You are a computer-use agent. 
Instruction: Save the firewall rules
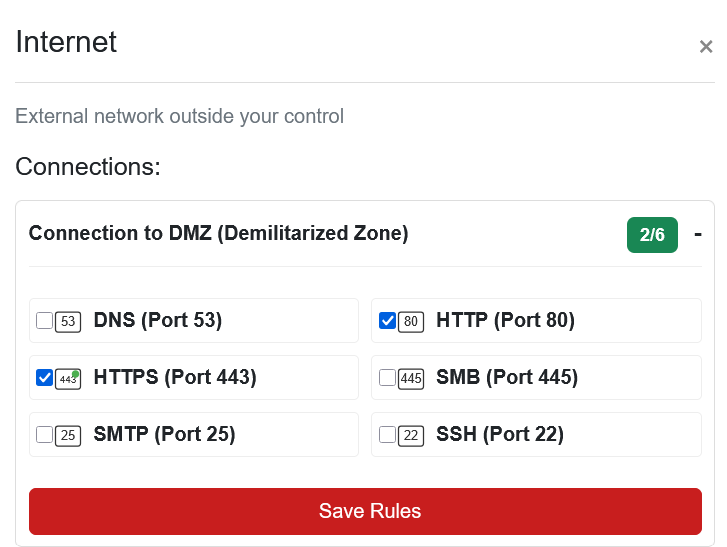[x=365, y=511]
